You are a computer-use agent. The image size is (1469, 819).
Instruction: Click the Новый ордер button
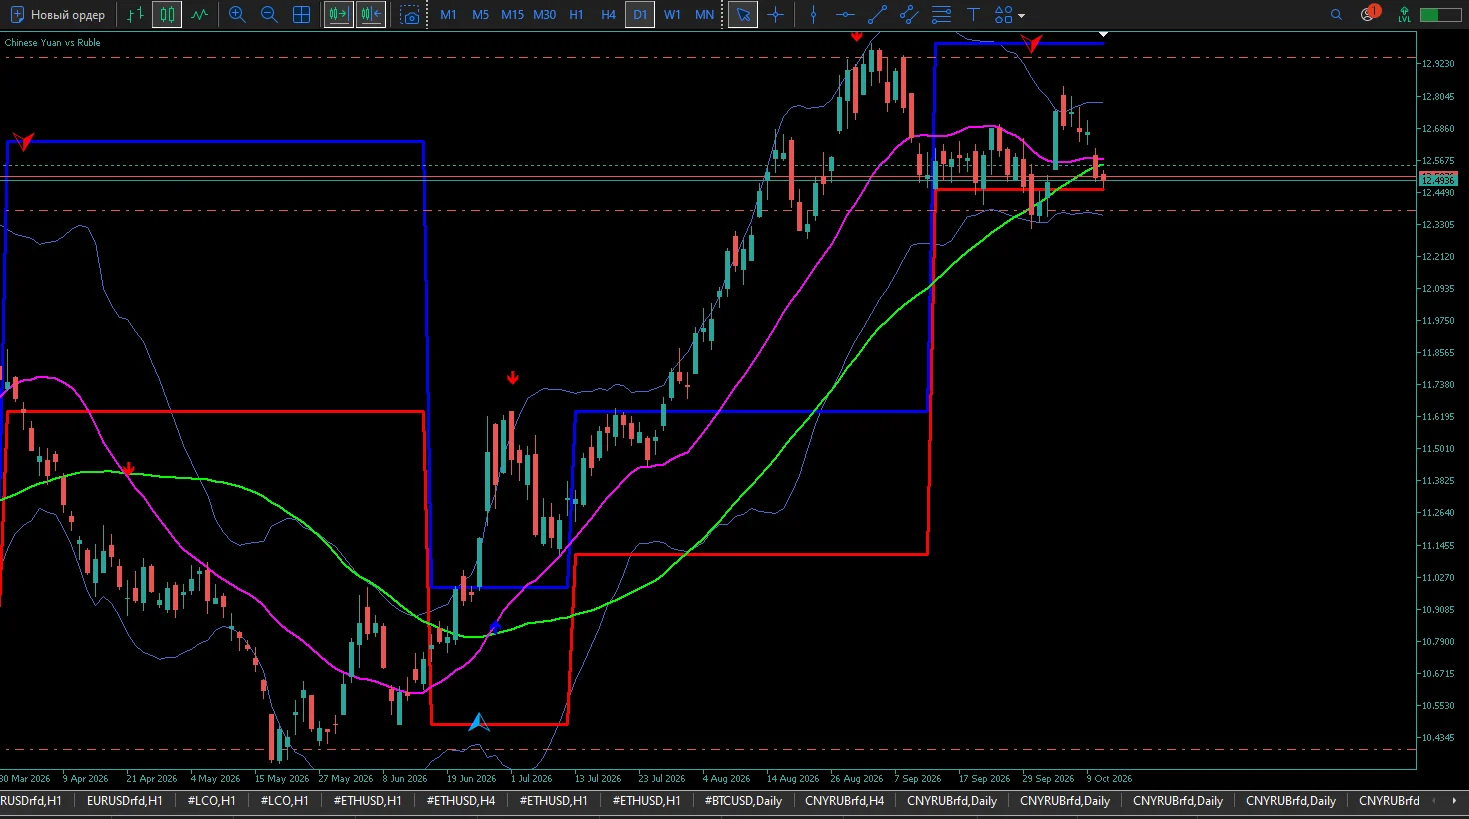click(57, 15)
